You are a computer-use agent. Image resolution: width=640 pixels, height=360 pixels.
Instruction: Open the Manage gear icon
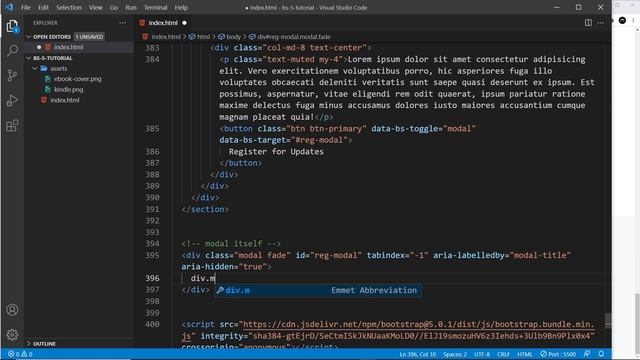coord(12,335)
